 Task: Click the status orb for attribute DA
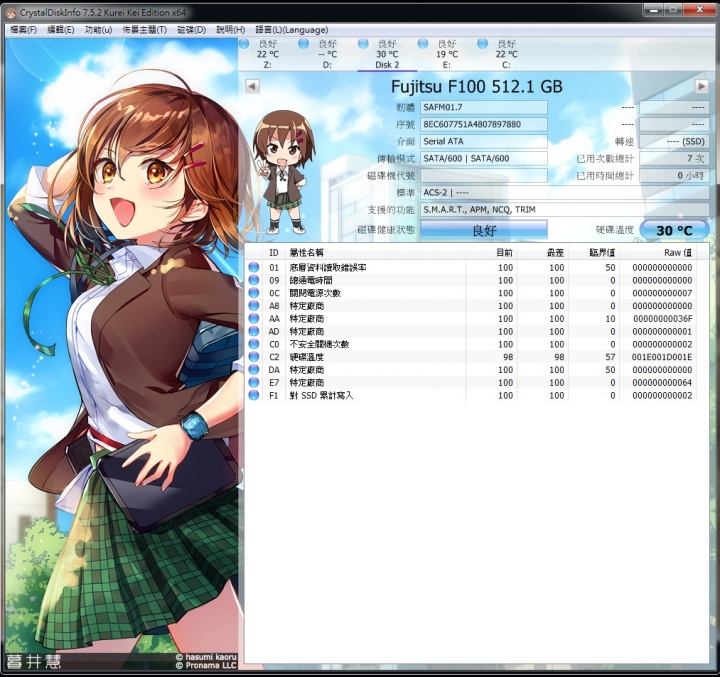253,370
